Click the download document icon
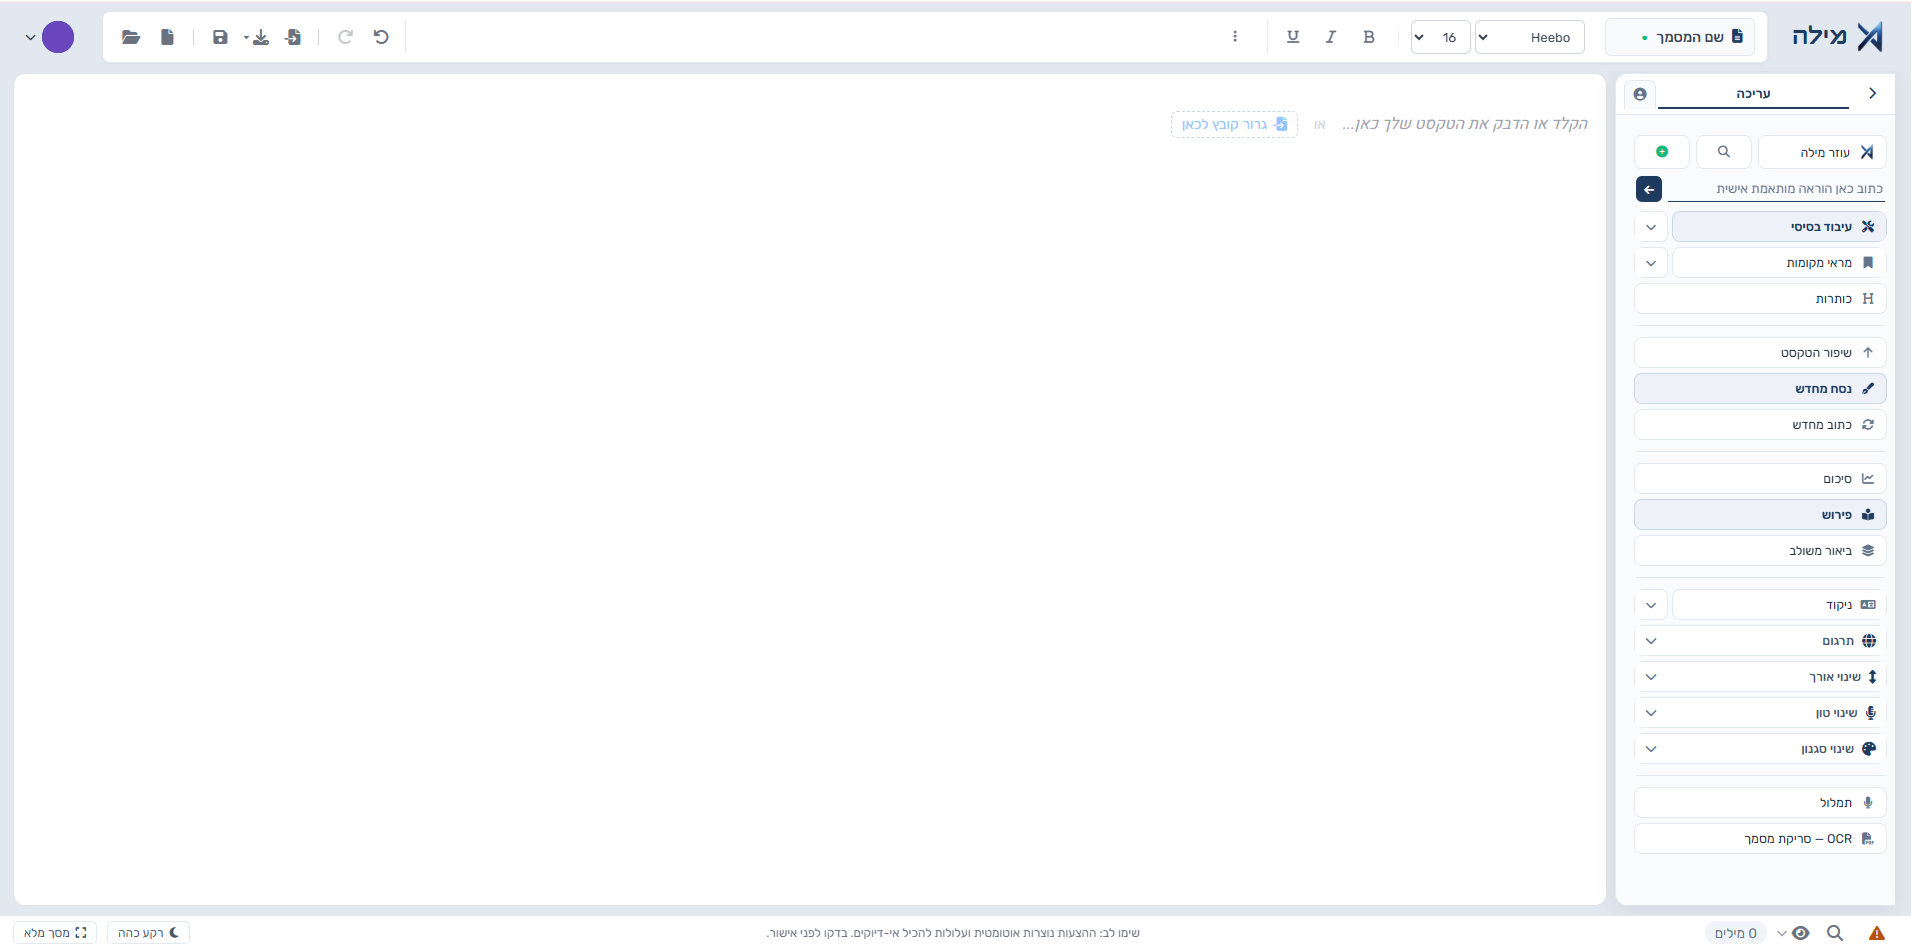Screen dimensions: 1912x946 pos(260,37)
